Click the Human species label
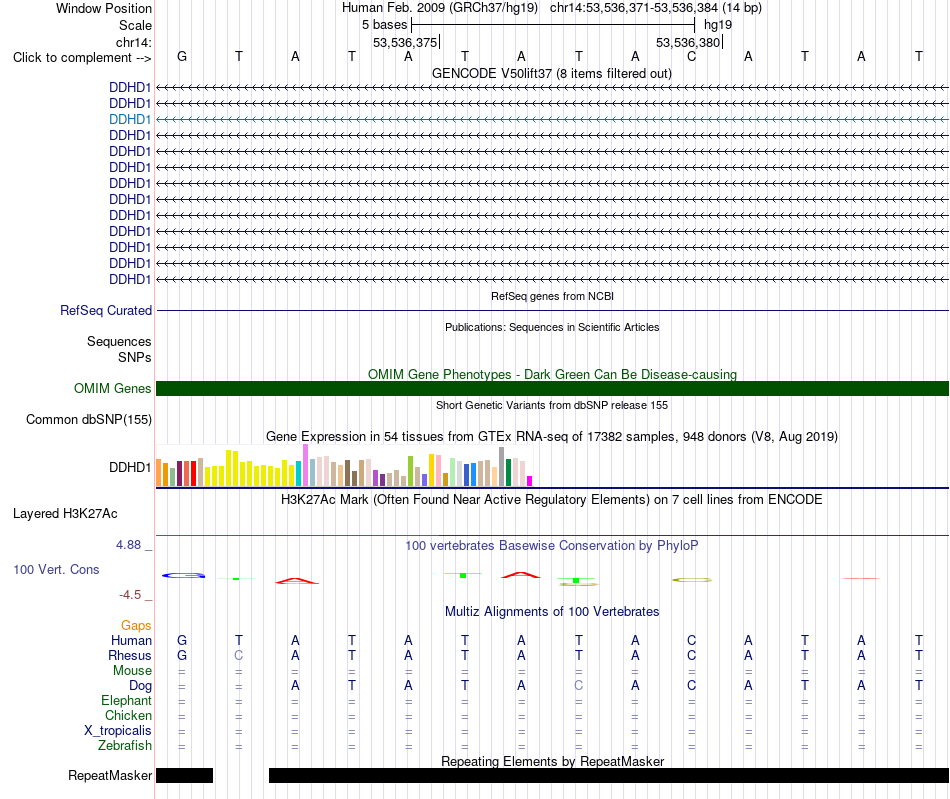The width and height of the screenshot is (950, 799). (131, 640)
